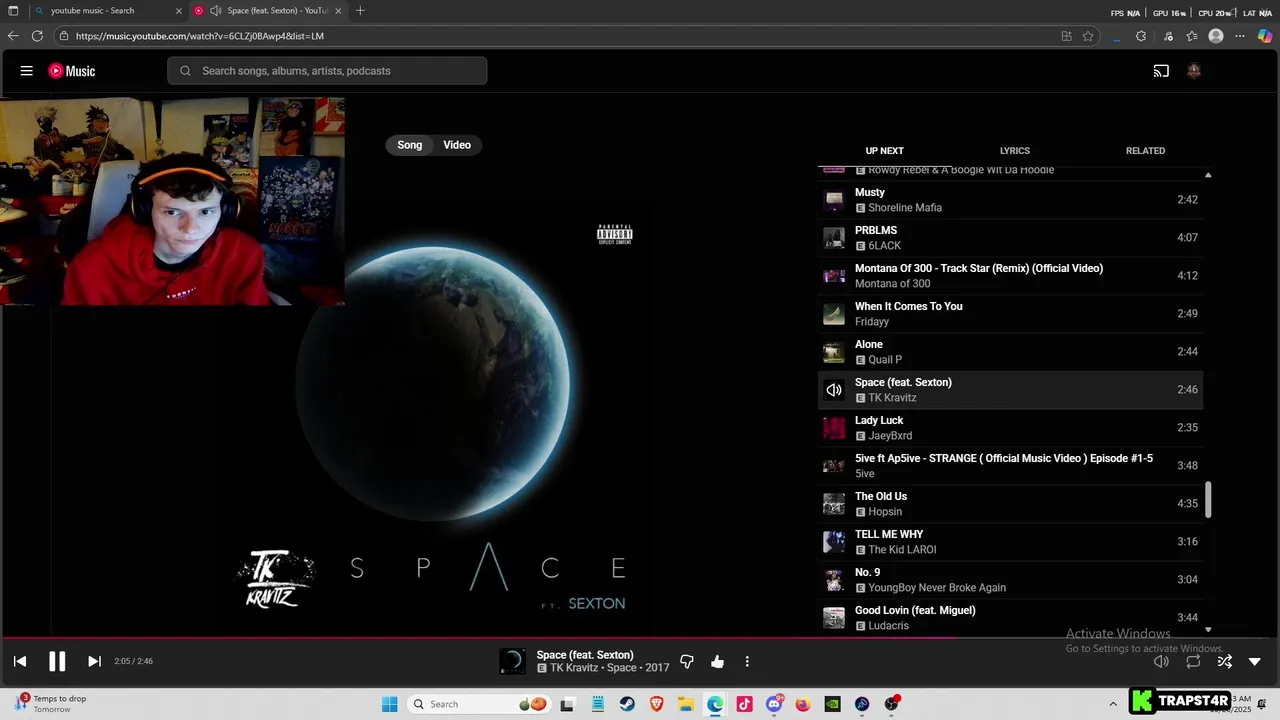The width and height of the screenshot is (1280, 720).
Task: Click the song progress bar
Action: (x=640, y=637)
